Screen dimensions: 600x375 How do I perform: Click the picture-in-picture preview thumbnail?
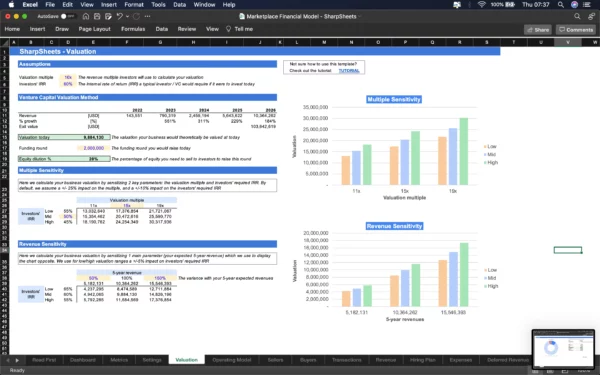pyautogui.click(x=563, y=349)
